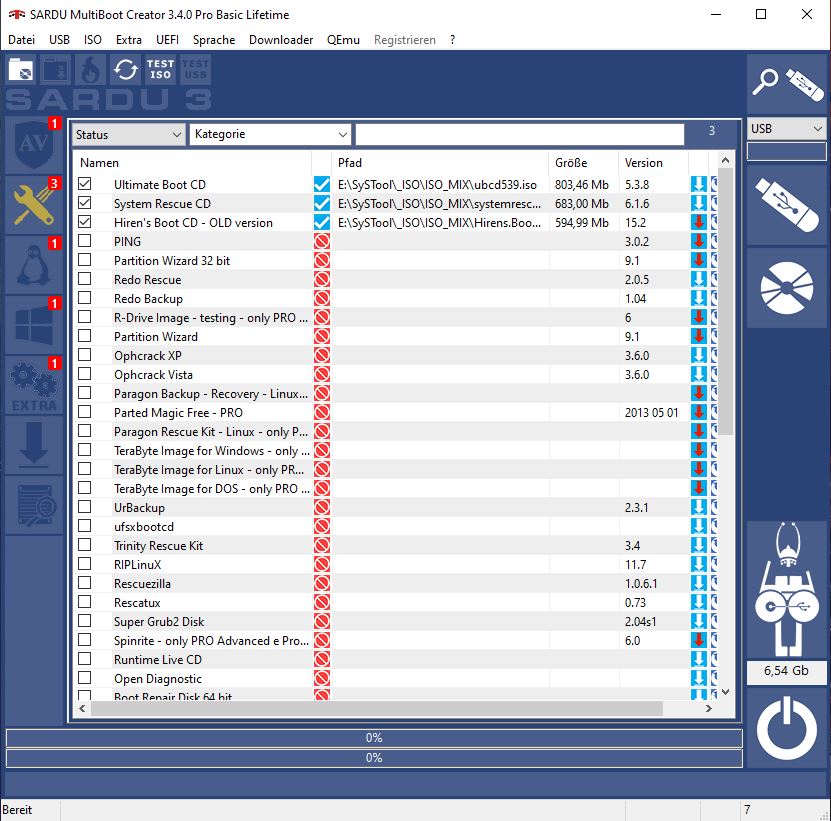Select the ufsxbootcd row
The image size is (831, 821).
(x=395, y=526)
